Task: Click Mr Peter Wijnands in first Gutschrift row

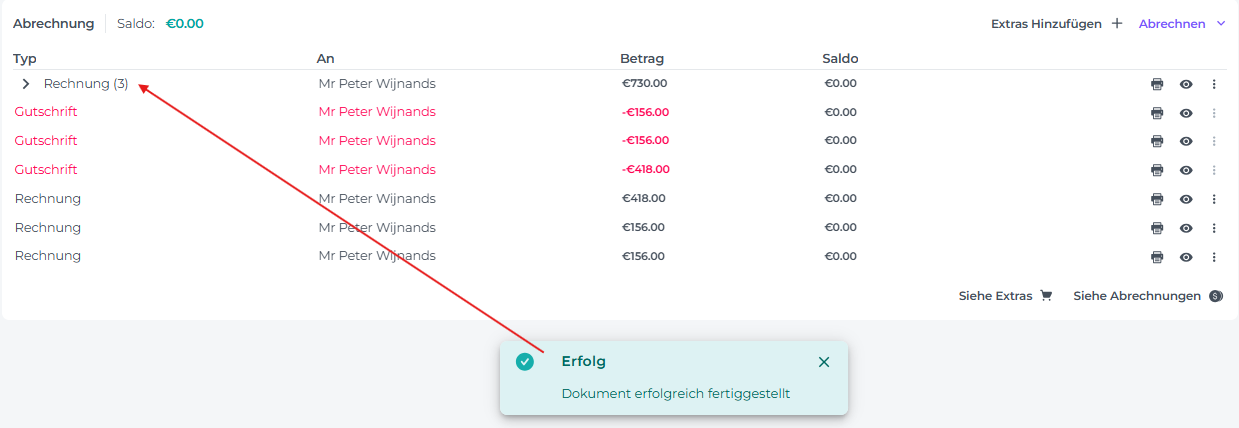Action: click(x=377, y=112)
